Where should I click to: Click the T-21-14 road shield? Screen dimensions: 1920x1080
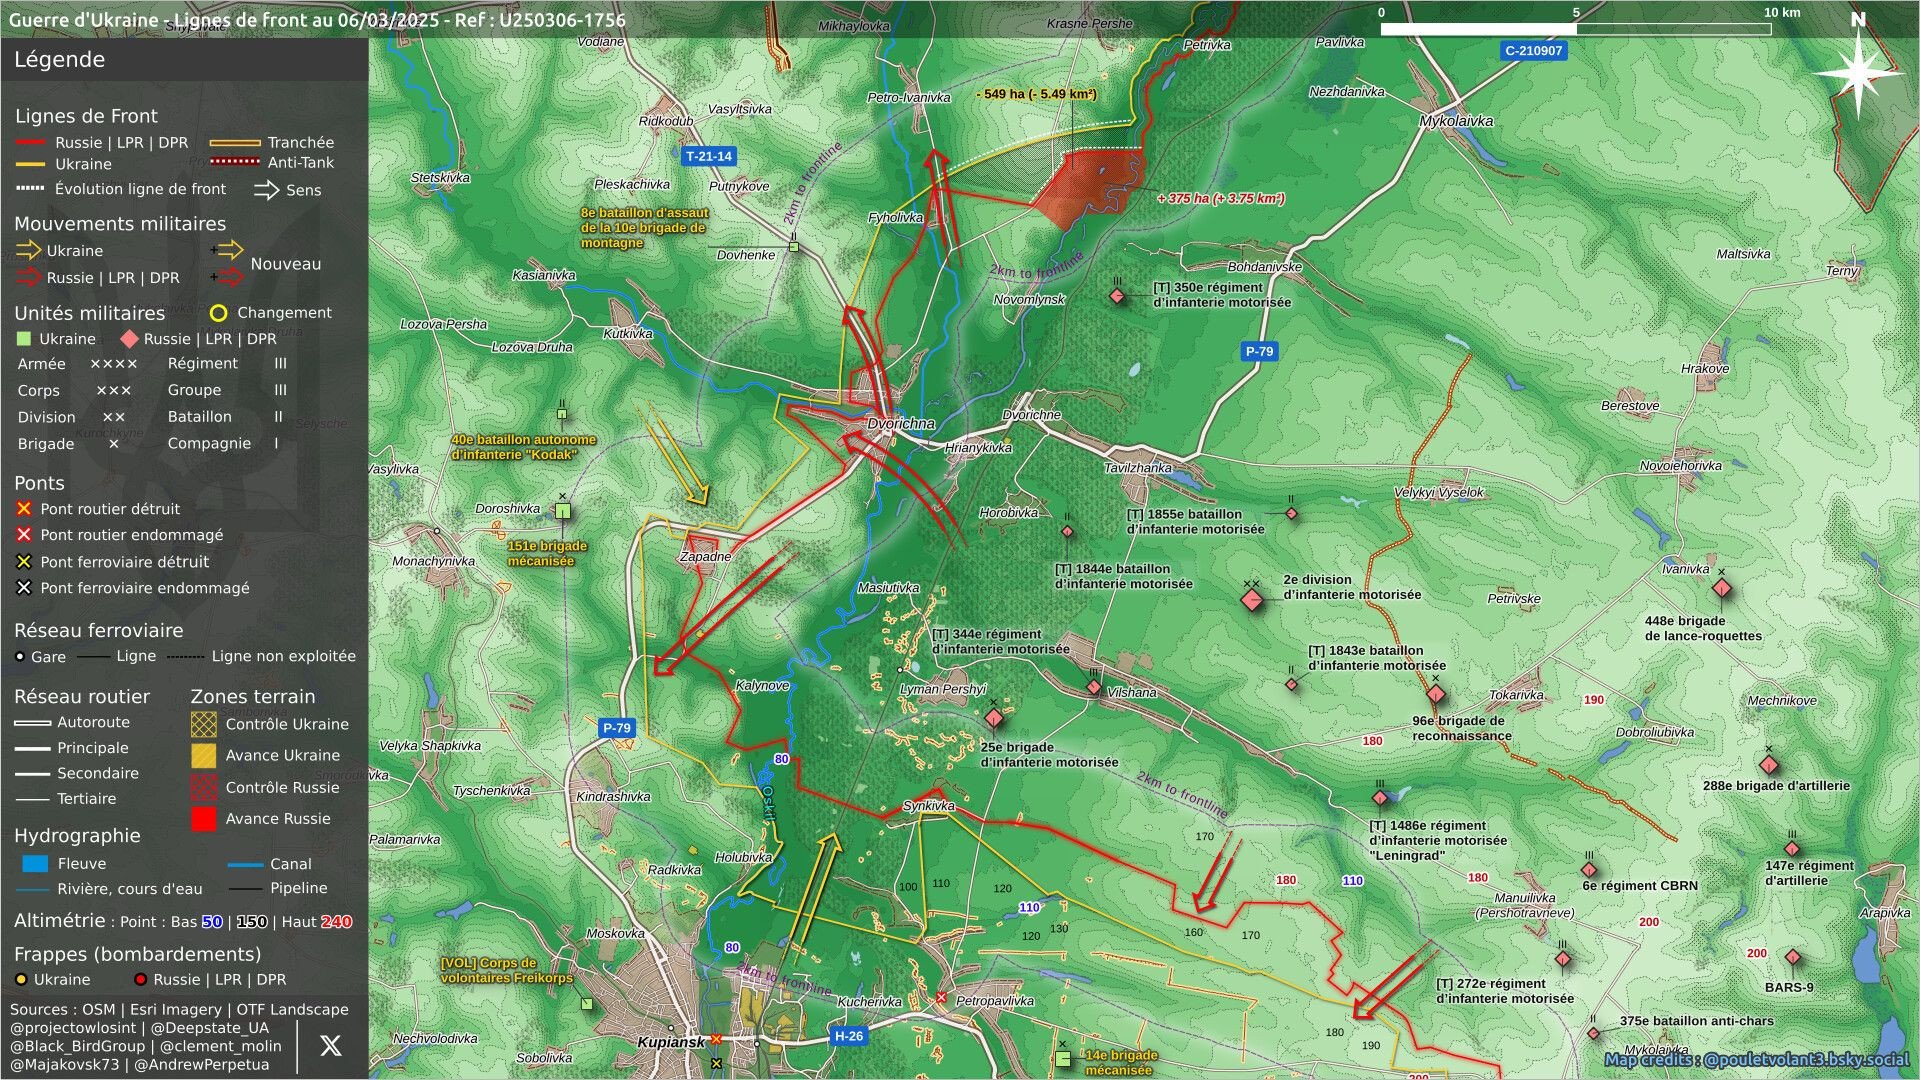(709, 156)
